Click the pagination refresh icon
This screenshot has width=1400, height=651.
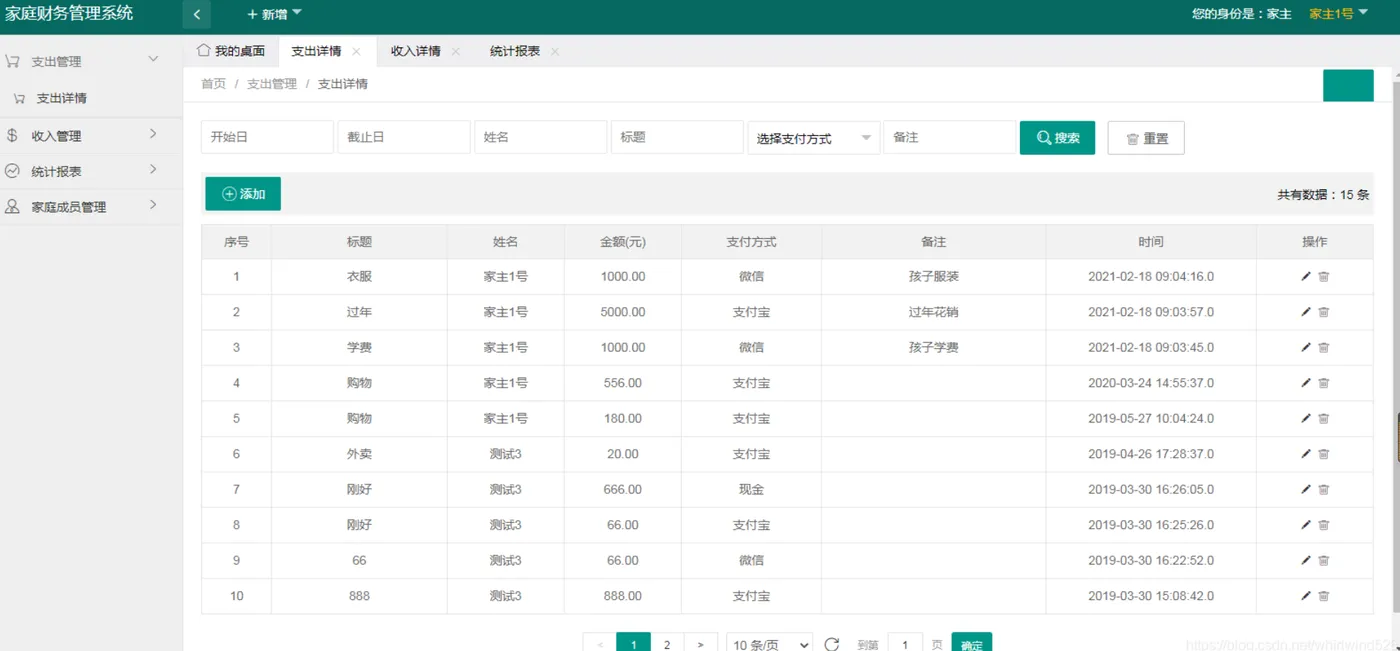point(832,644)
